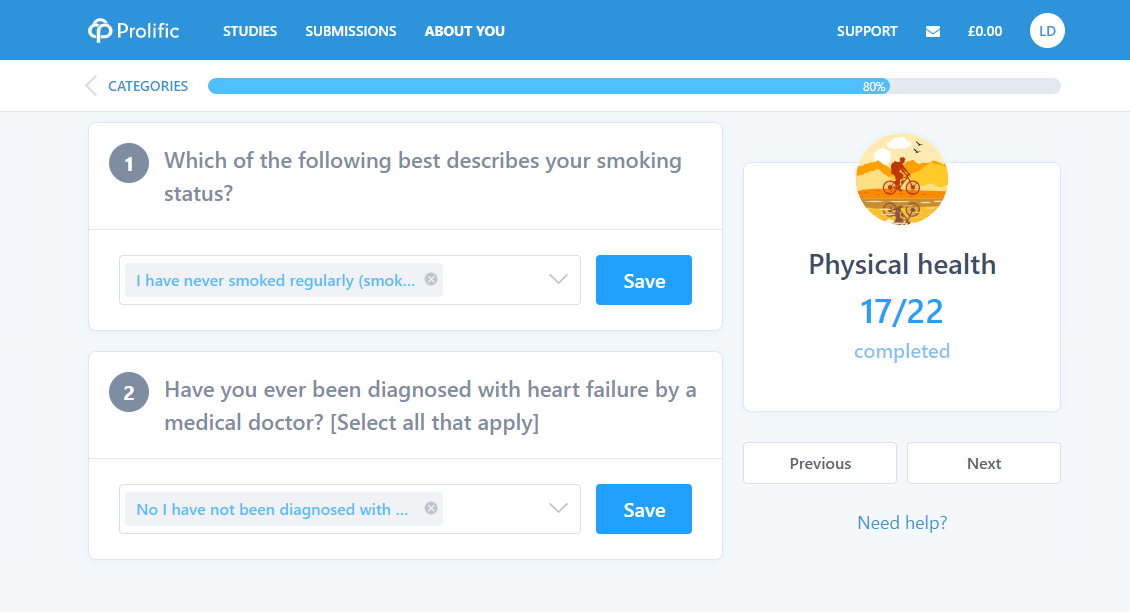Switch to About You tab
The width and height of the screenshot is (1130, 612).
(x=464, y=31)
